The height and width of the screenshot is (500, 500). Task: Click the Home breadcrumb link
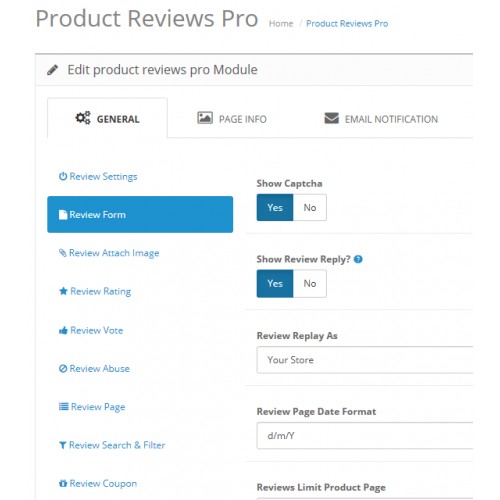click(281, 24)
